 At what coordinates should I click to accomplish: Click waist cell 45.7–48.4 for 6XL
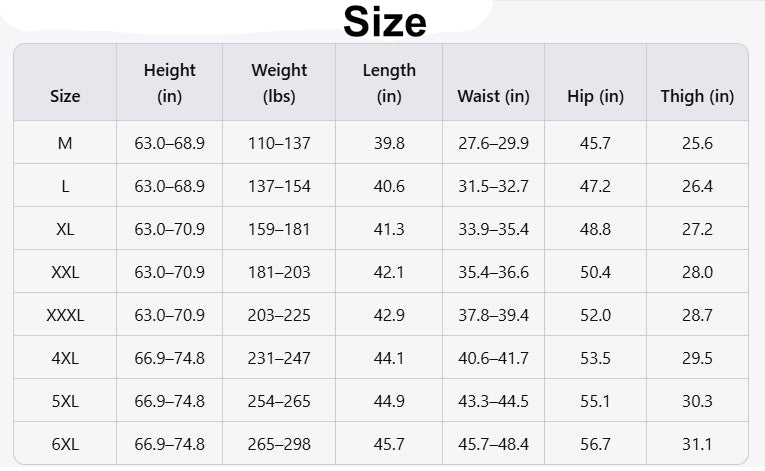pos(493,444)
